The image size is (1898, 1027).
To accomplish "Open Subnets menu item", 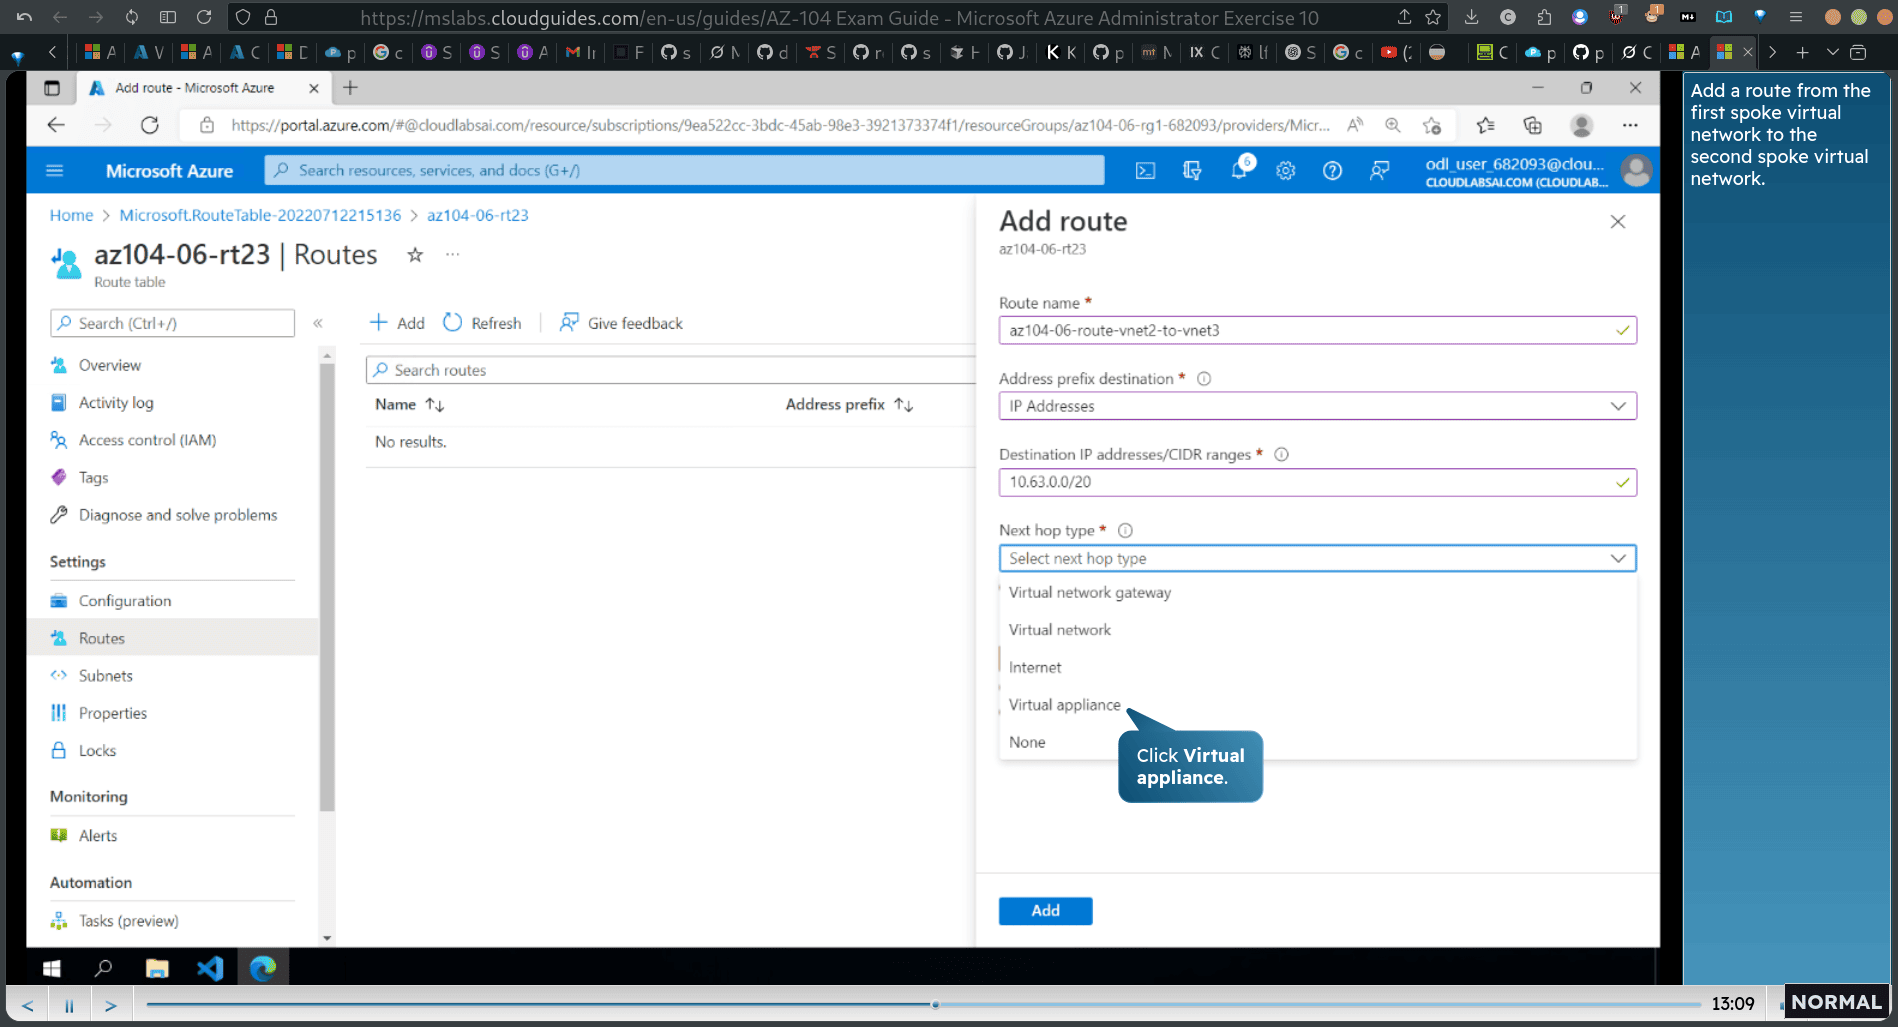I will click(x=105, y=676).
